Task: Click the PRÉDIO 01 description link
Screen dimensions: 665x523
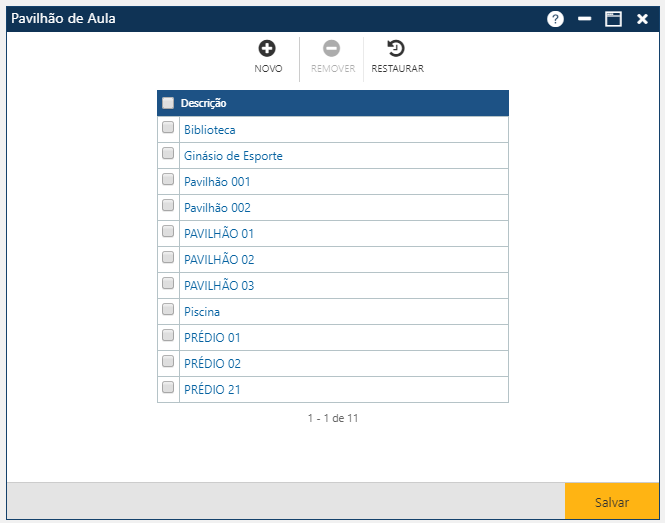Action: [212, 338]
